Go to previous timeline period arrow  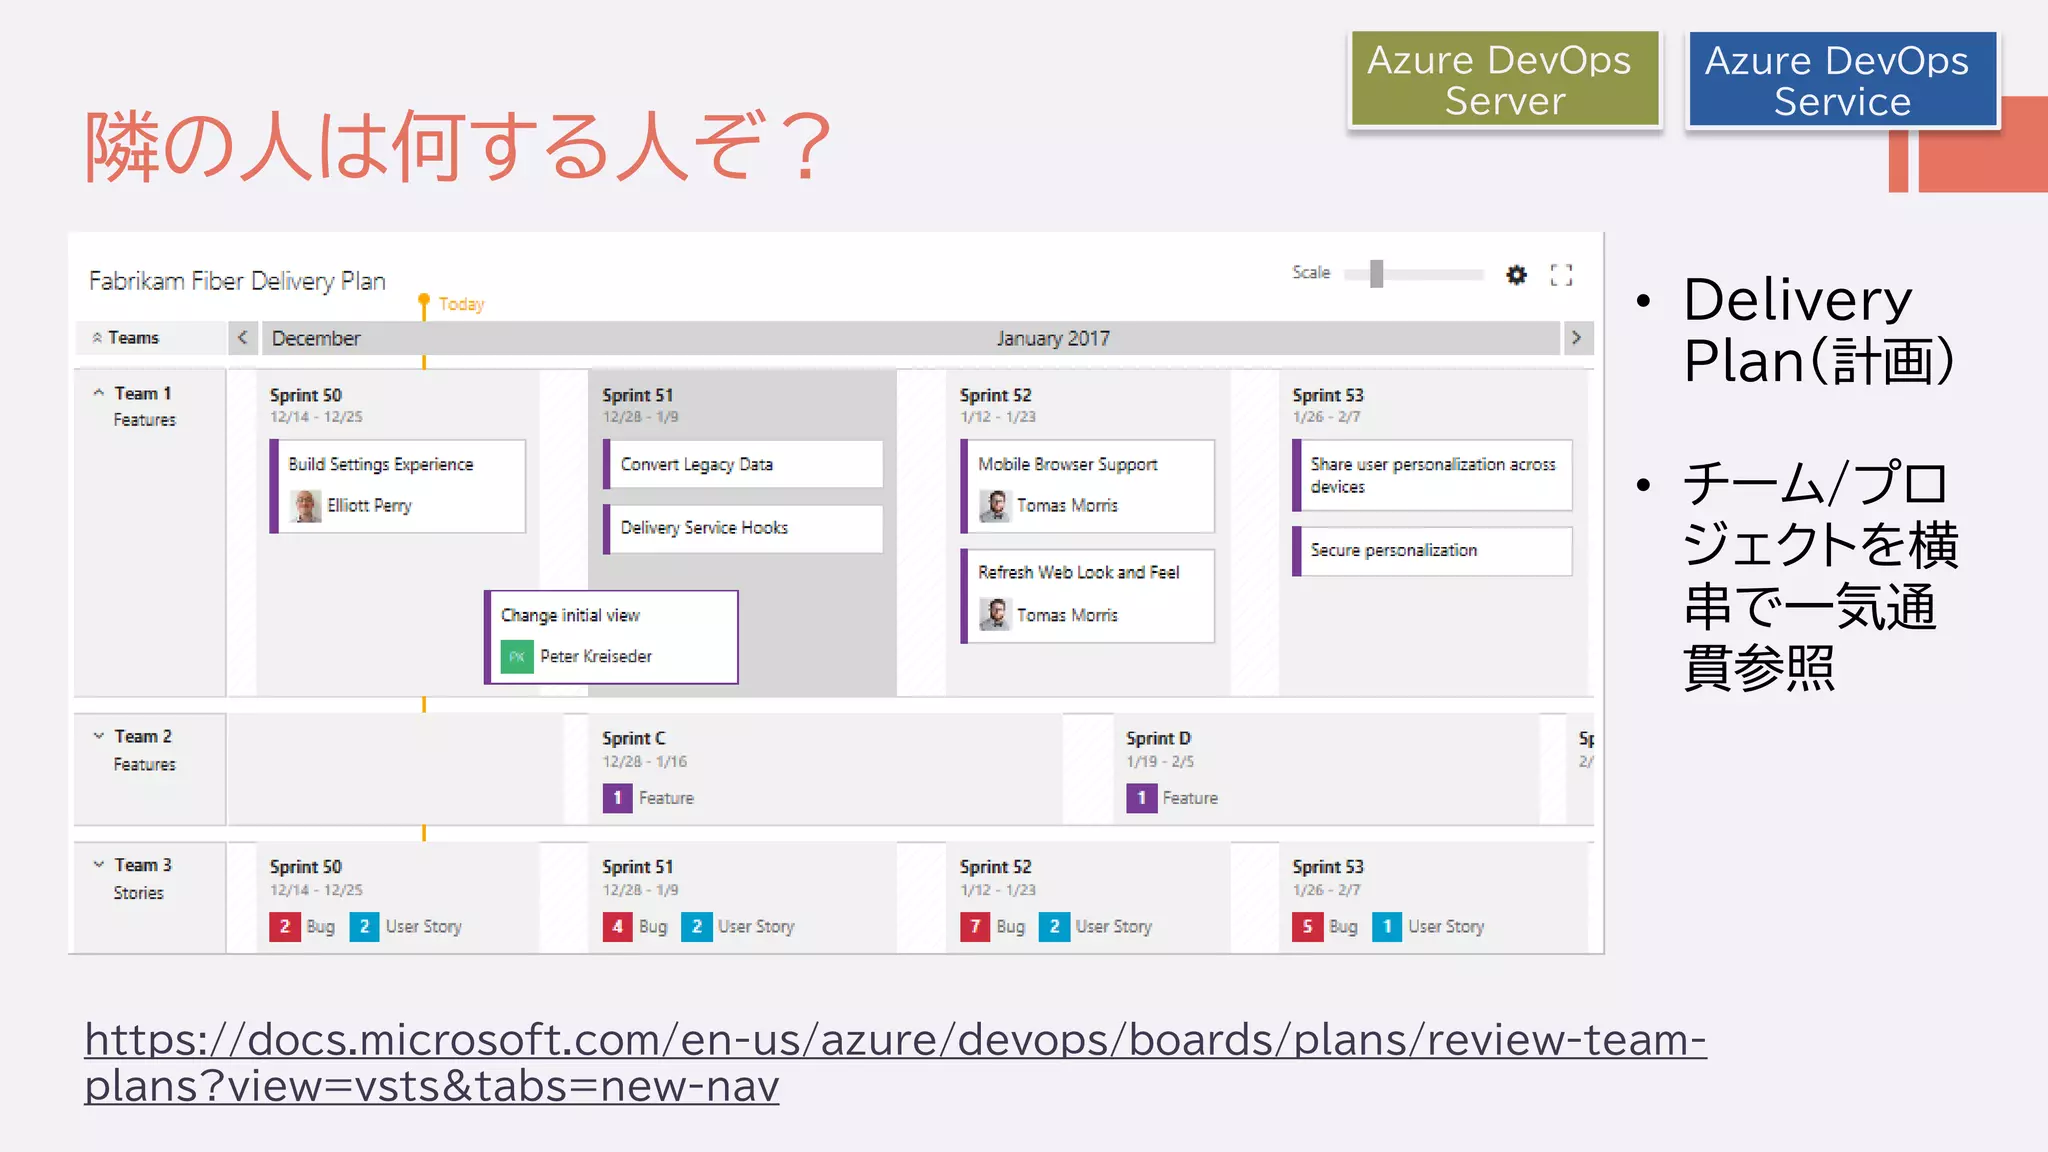[242, 338]
